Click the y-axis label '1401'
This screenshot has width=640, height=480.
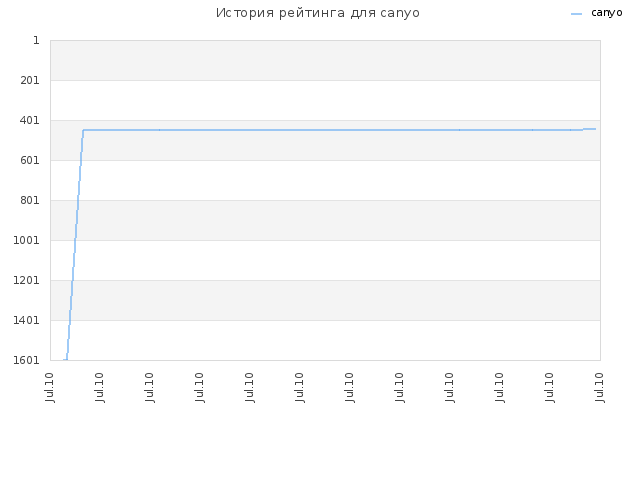tap(27, 320)
